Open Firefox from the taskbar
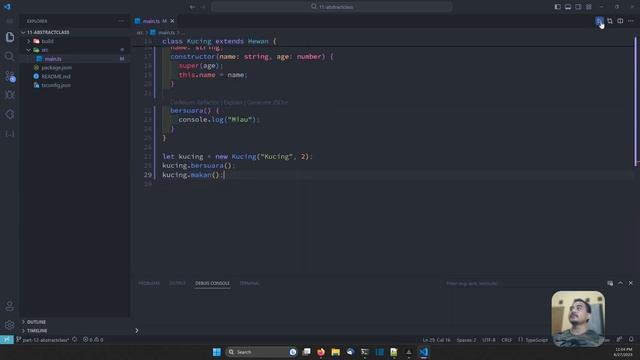Viewport: 640px width, 360px height. pyautogui.click(x=321, y=352)
